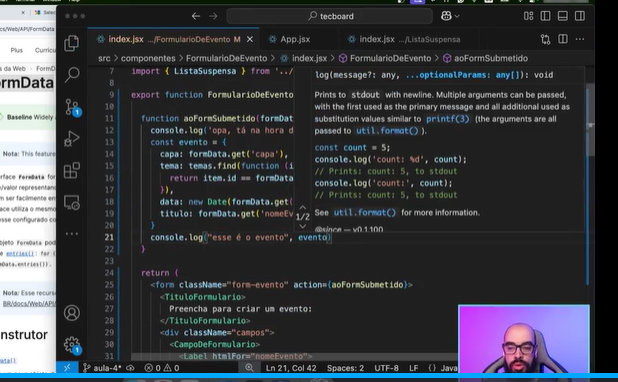Open the Extensions view

[72, 170]
